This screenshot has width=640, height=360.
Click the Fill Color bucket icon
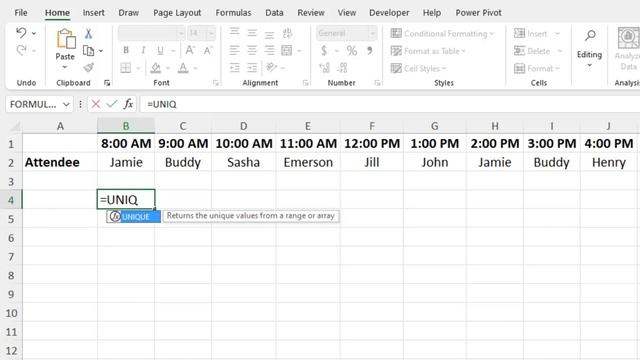point(156,68)
